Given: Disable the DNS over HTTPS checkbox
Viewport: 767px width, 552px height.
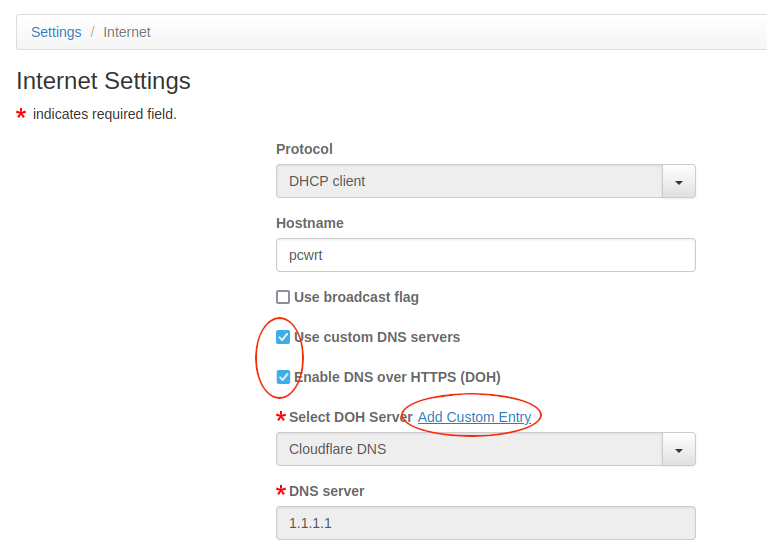Looking at the screenshot, I should 283,377.
